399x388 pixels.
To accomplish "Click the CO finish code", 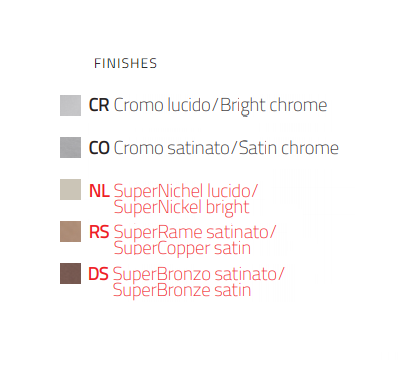I will point(99,148).
